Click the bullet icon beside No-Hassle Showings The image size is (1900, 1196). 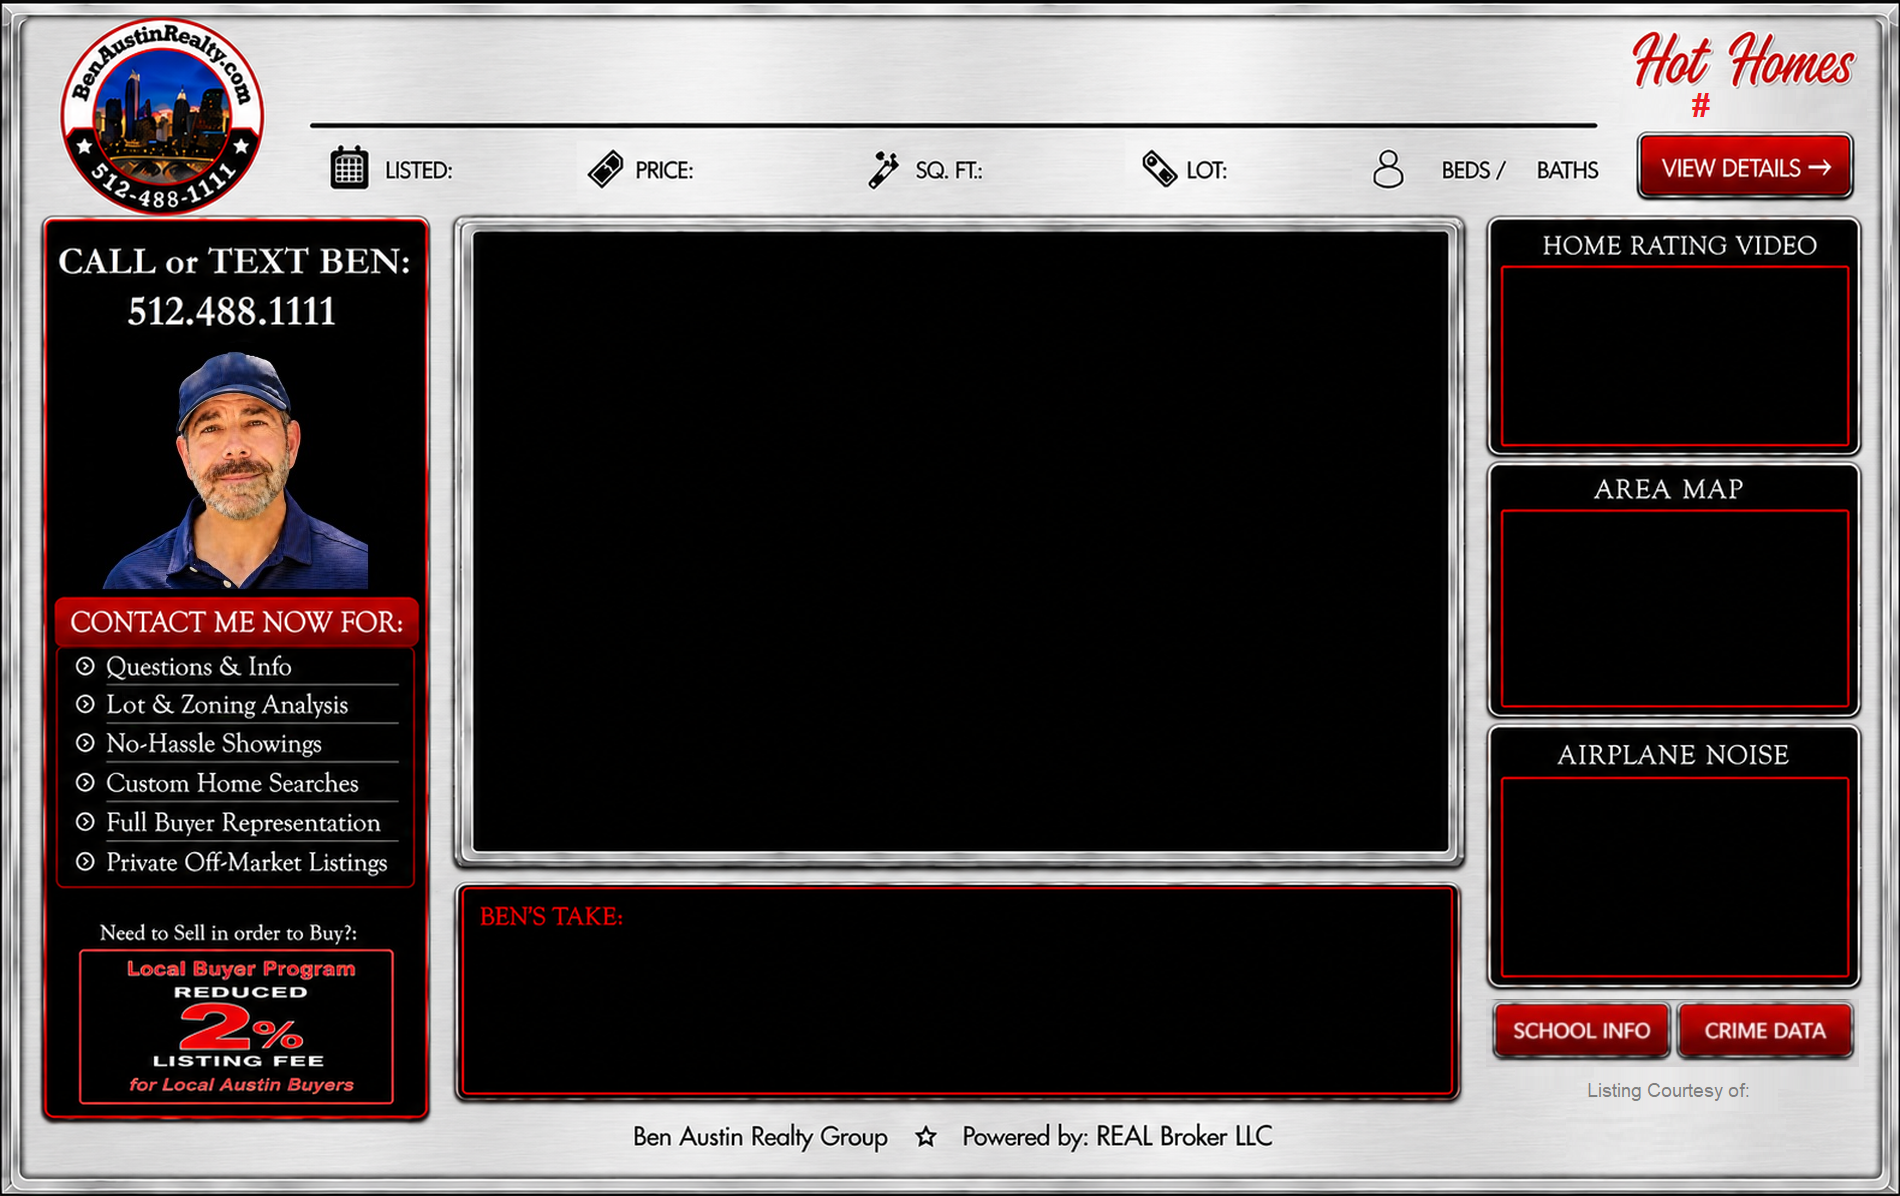pyautogui.click(x=85, y=743)
